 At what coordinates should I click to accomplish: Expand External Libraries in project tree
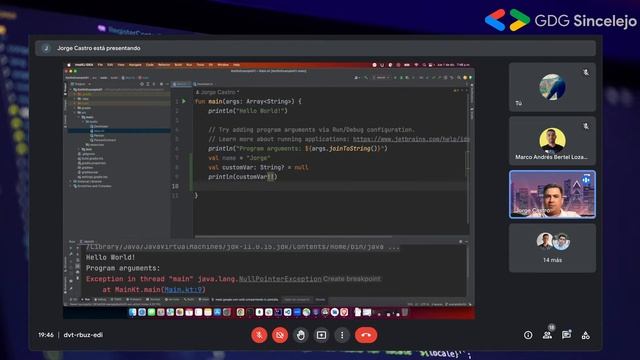coord(70,181)
